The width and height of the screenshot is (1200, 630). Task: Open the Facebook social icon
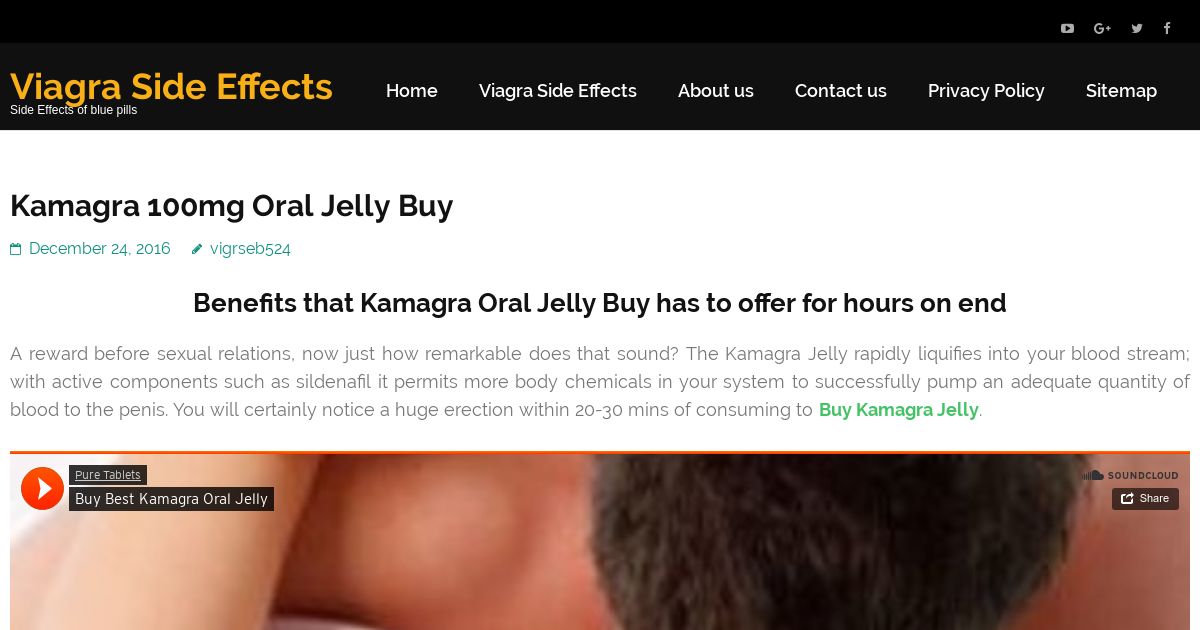point(1167,28)
